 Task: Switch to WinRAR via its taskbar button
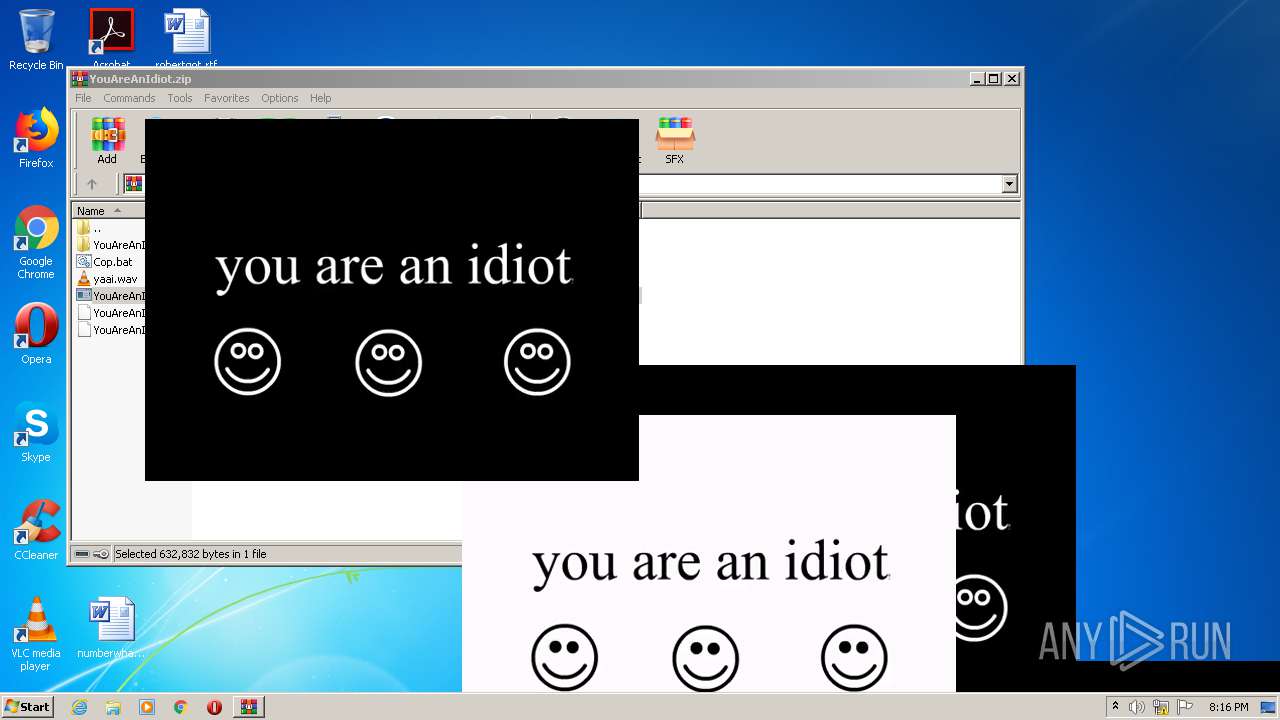click(248, 707)
